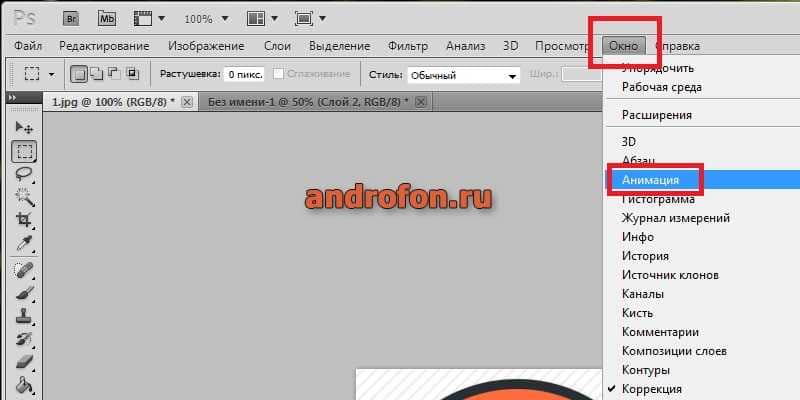The height and width of the screenshot is (400, 800).
Task: Open the Слои menu
Action: 277,46
